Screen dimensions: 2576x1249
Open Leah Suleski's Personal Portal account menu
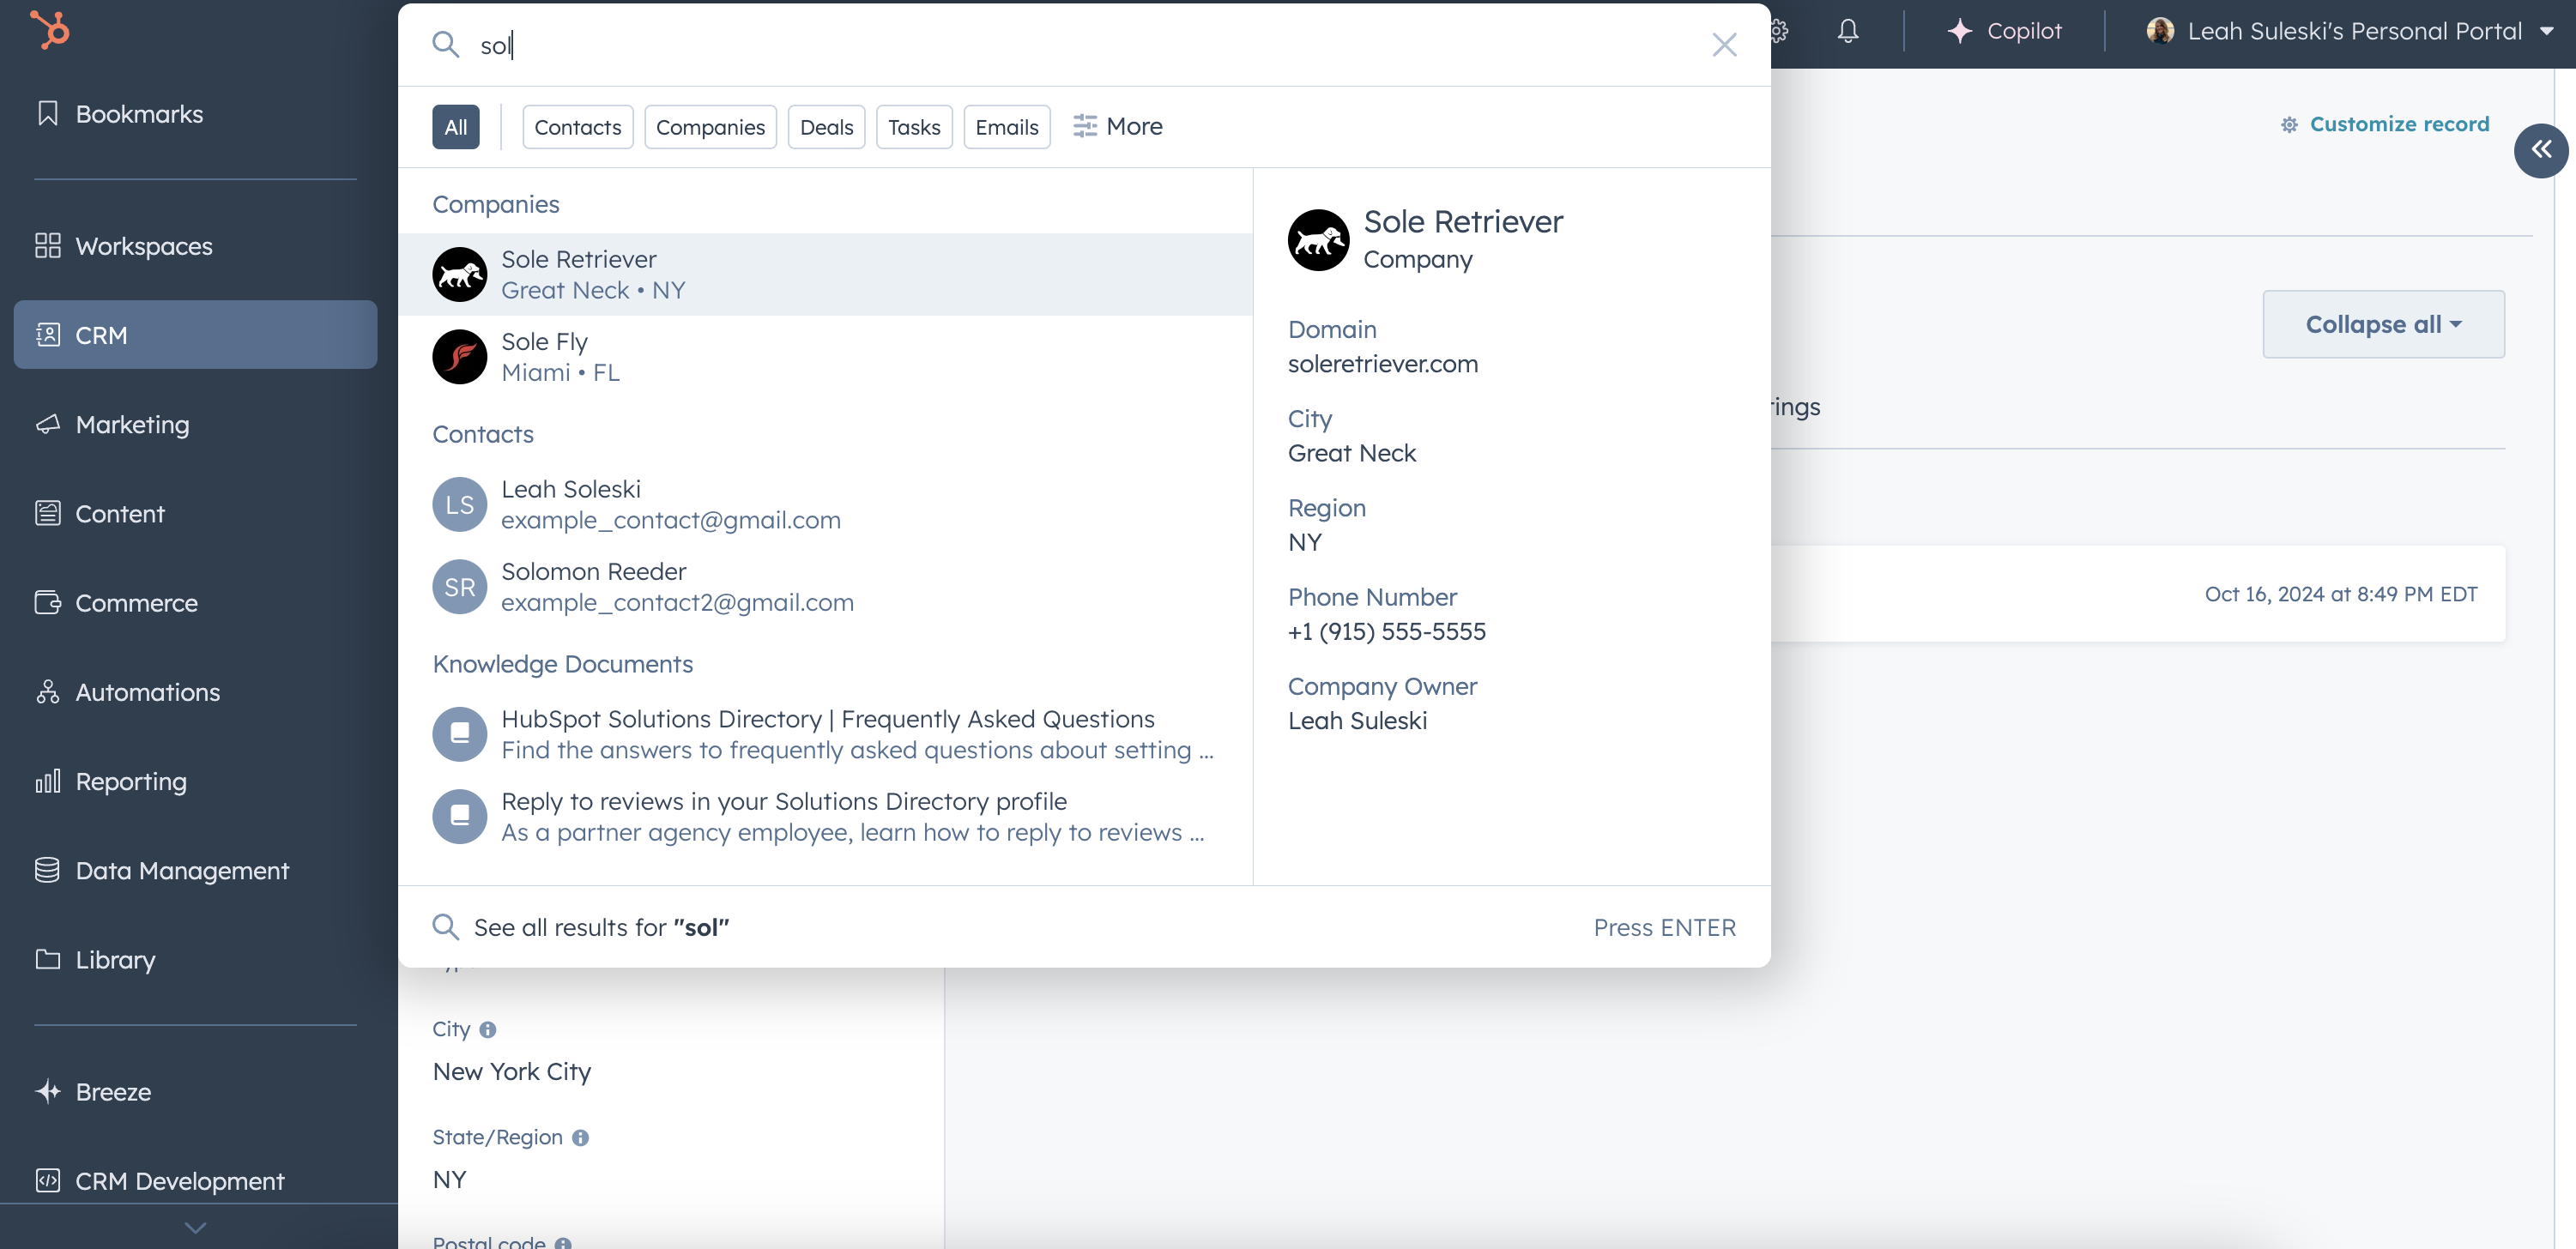point(2350,31)
